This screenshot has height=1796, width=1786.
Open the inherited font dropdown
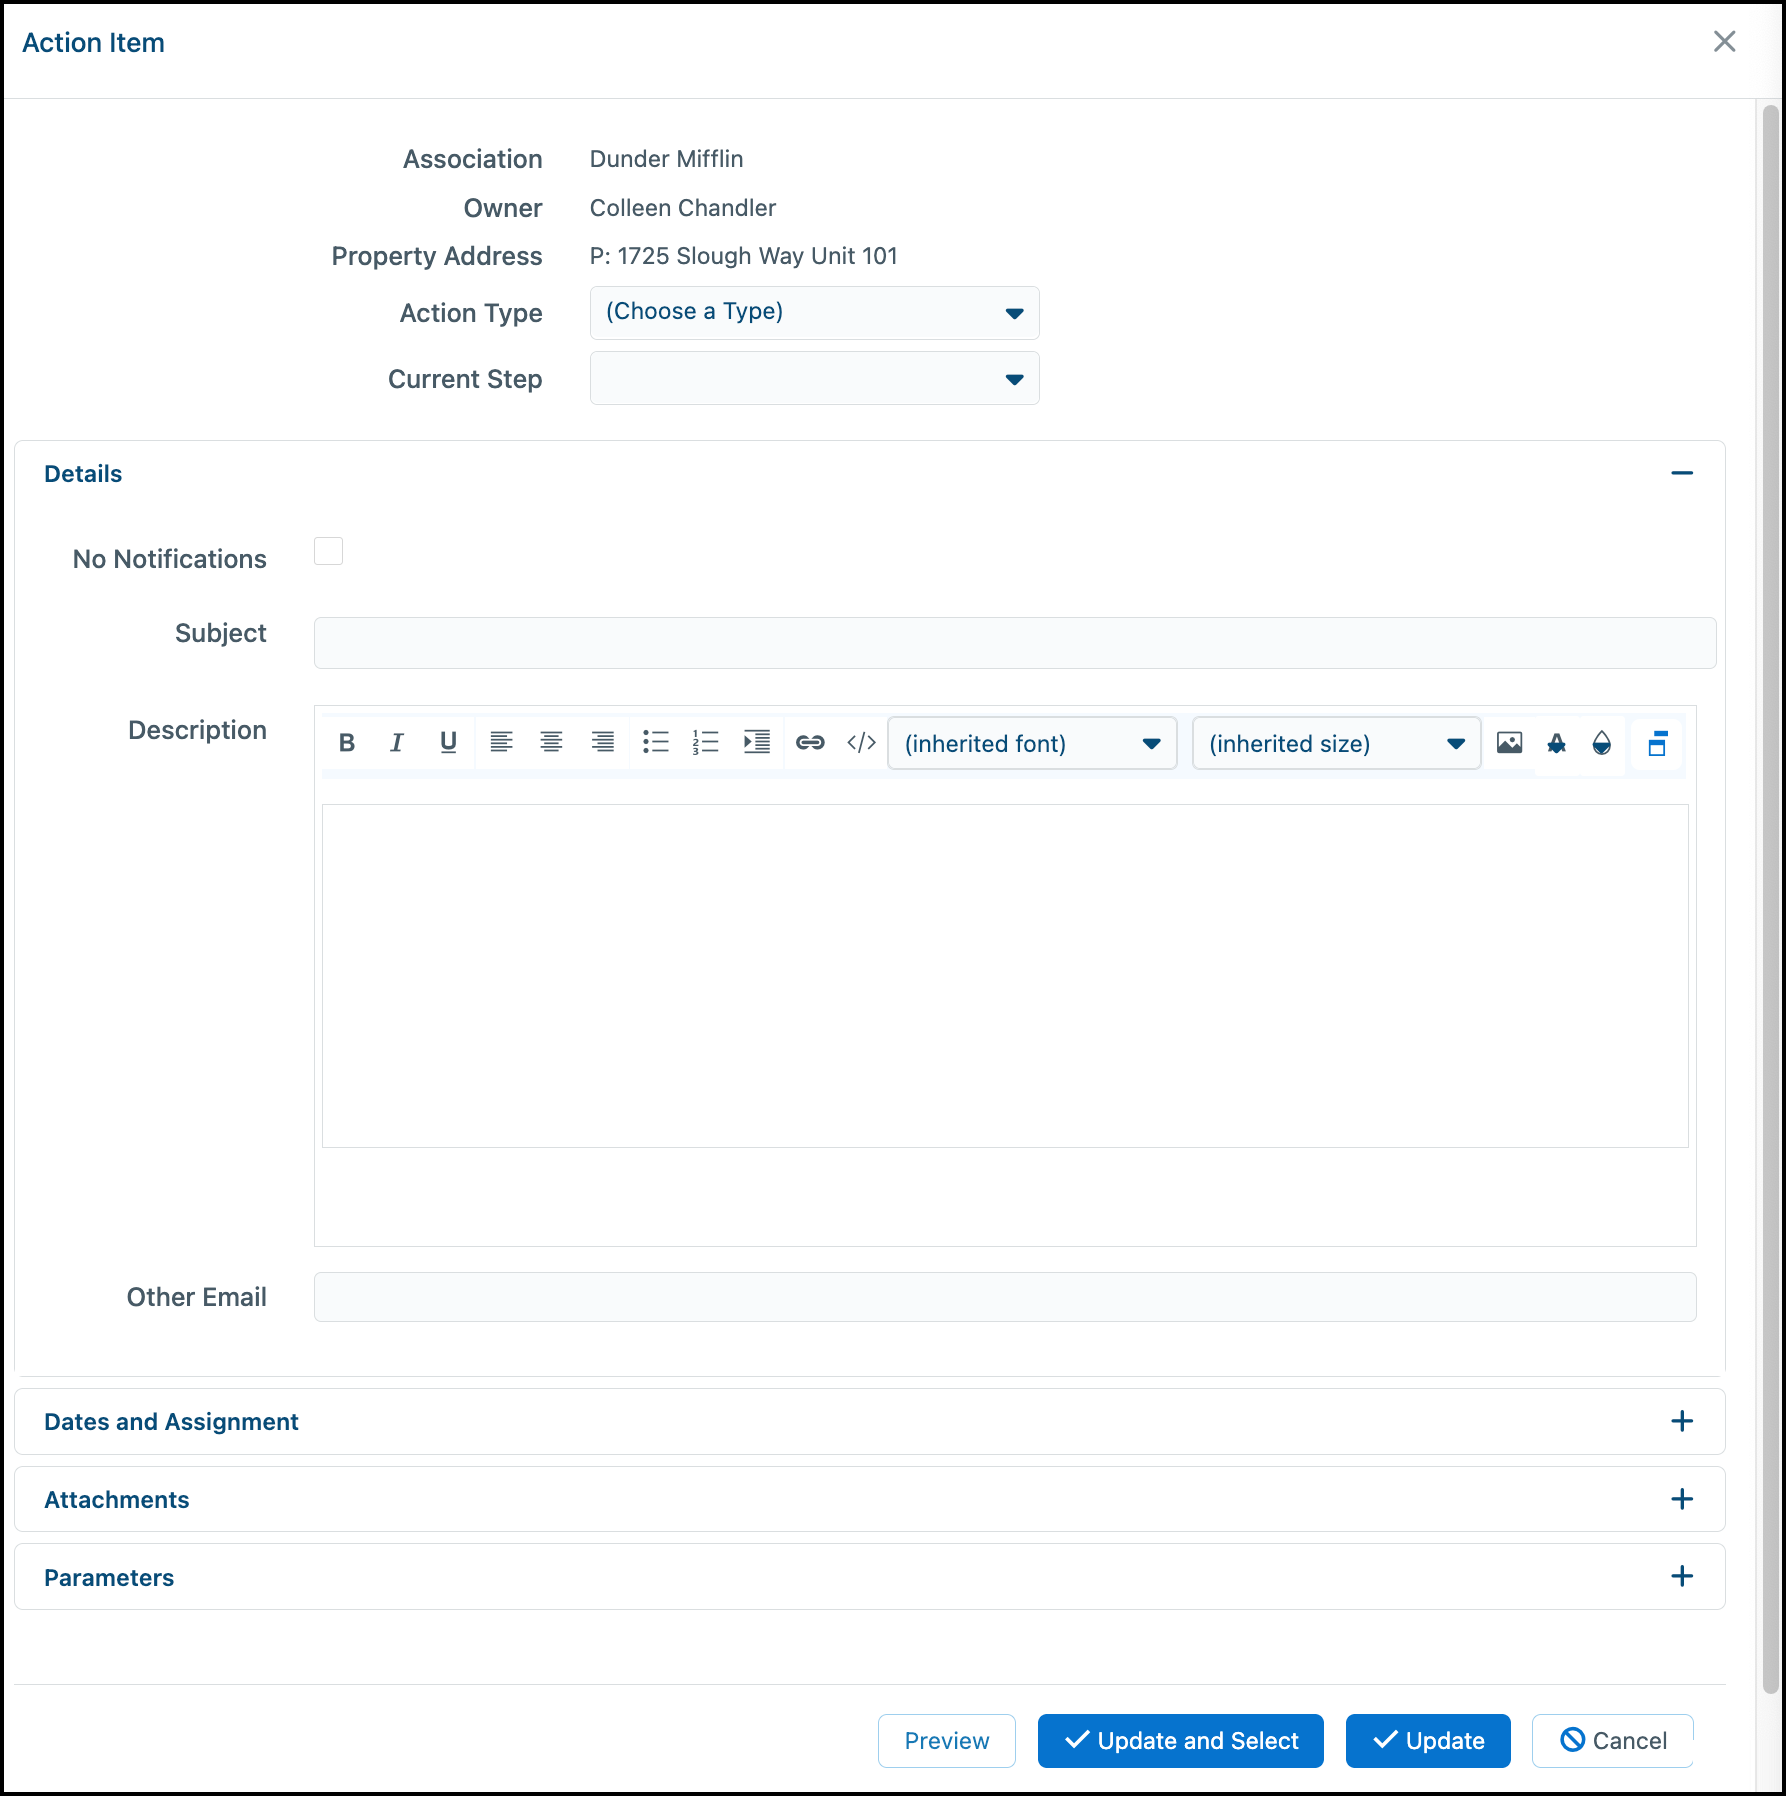[x=1032, y=743]
